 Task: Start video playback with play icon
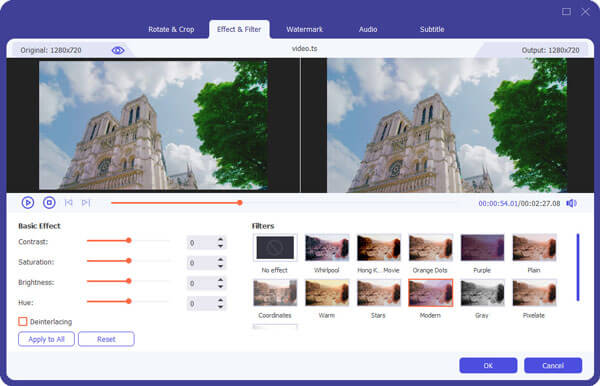coord(28,202)
